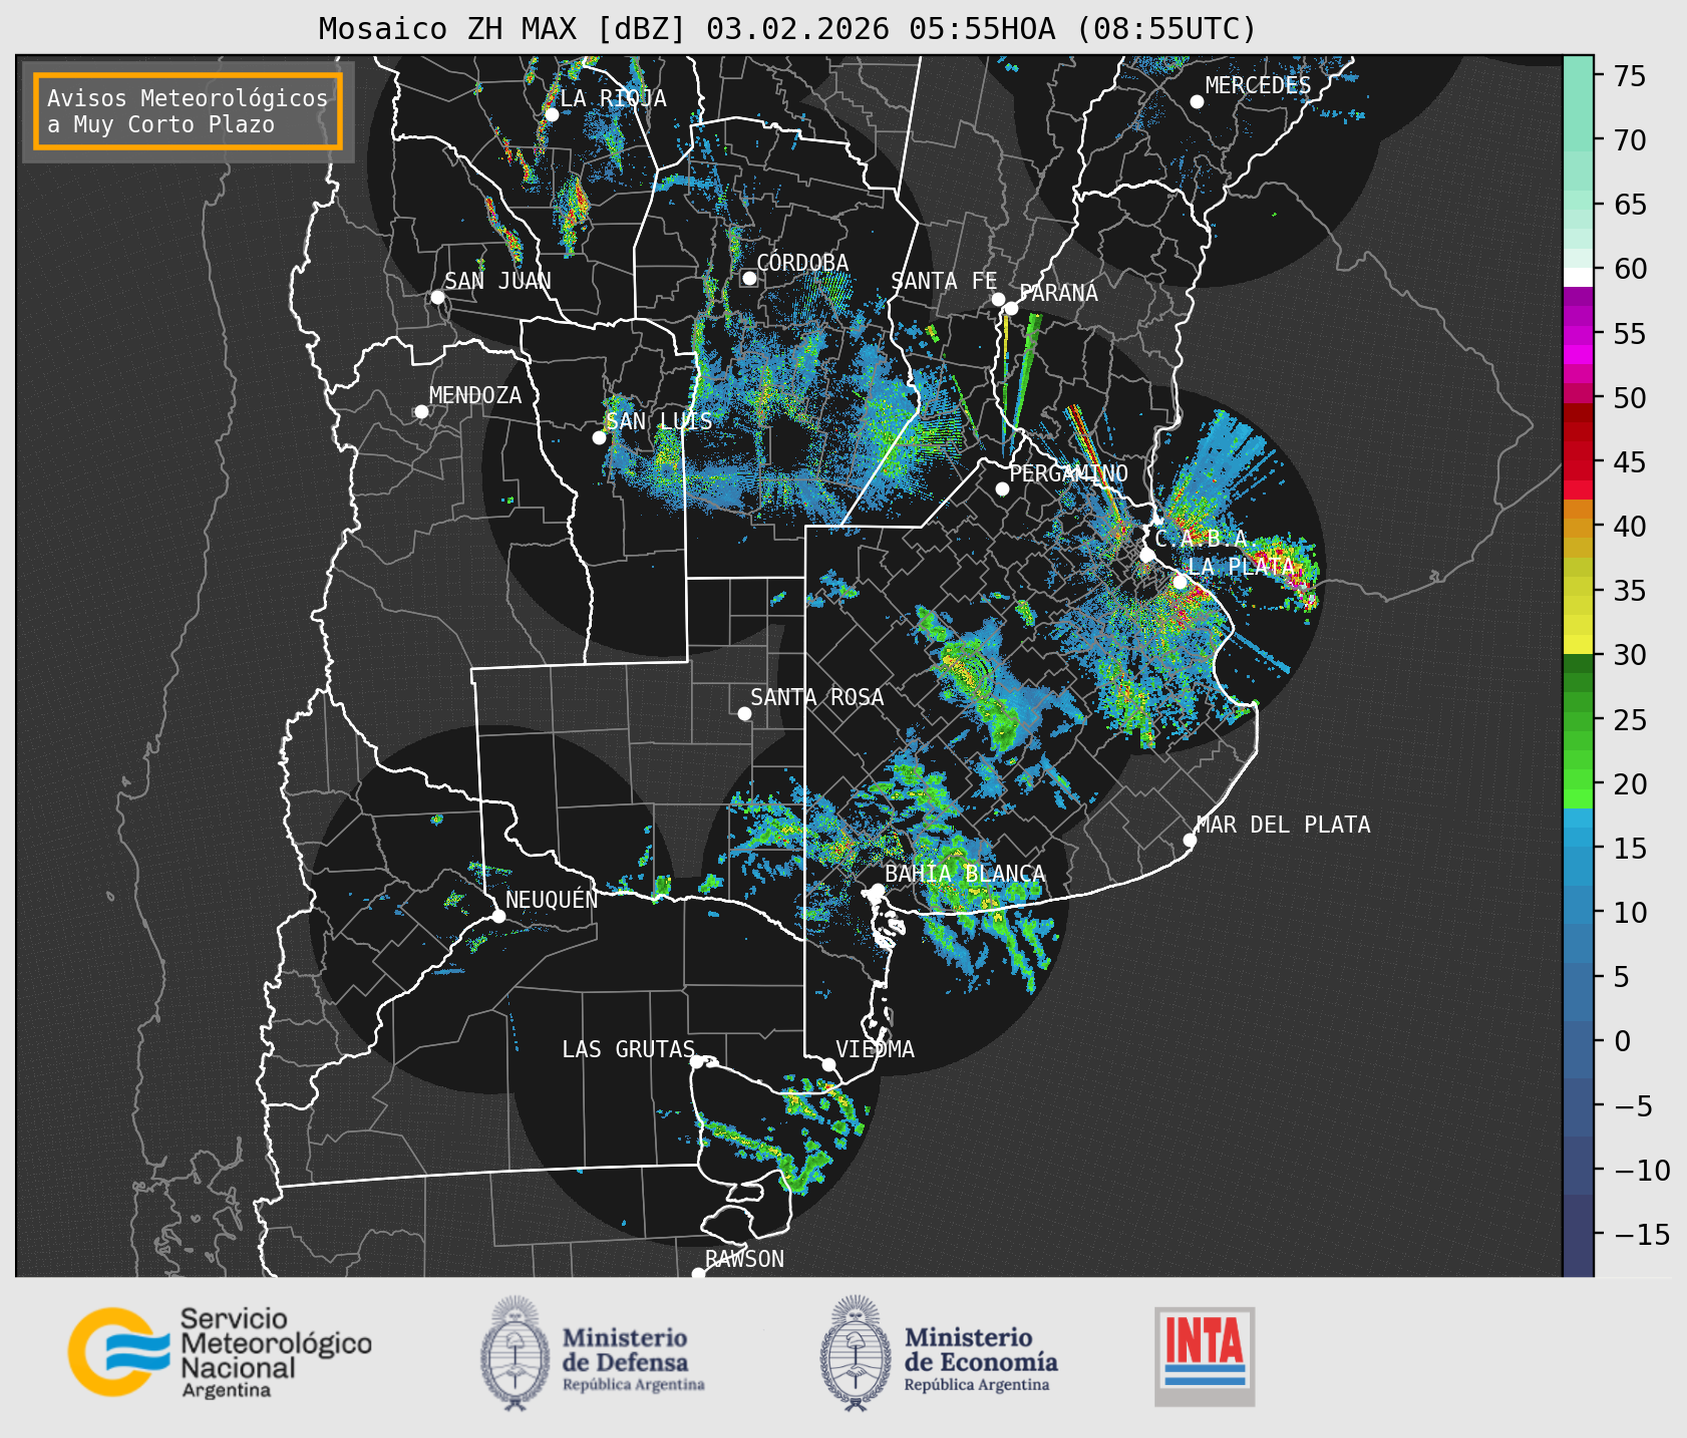This screenshot has width=1687, height=1438.
Task: Click the Ministerio de Defensa emblem
Action: pyautogui.click(x=515, y=1353)
